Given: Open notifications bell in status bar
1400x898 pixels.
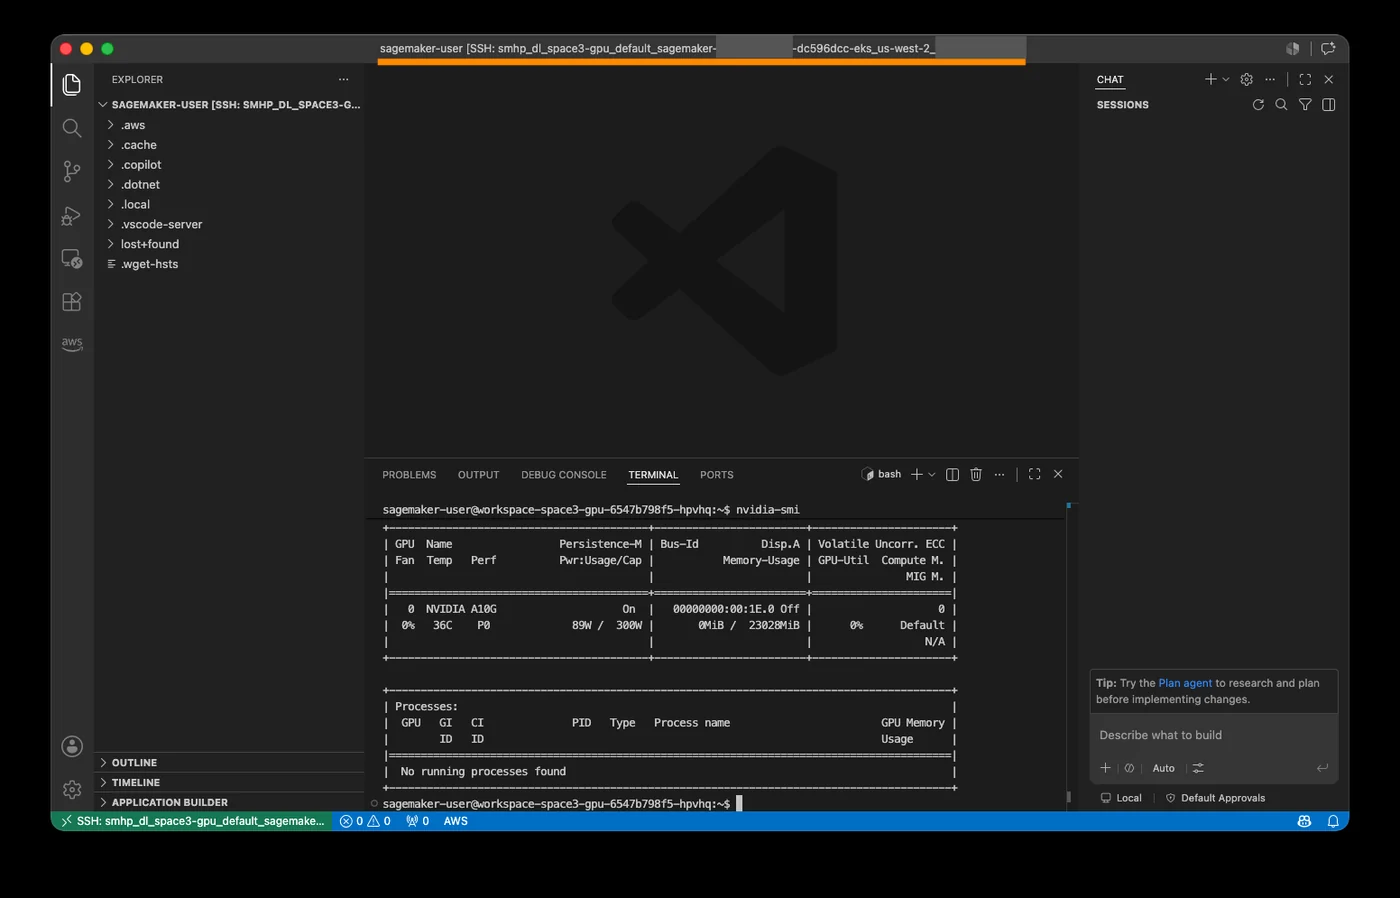Looking at the screenshot, I should click(x=1333, y=821).
